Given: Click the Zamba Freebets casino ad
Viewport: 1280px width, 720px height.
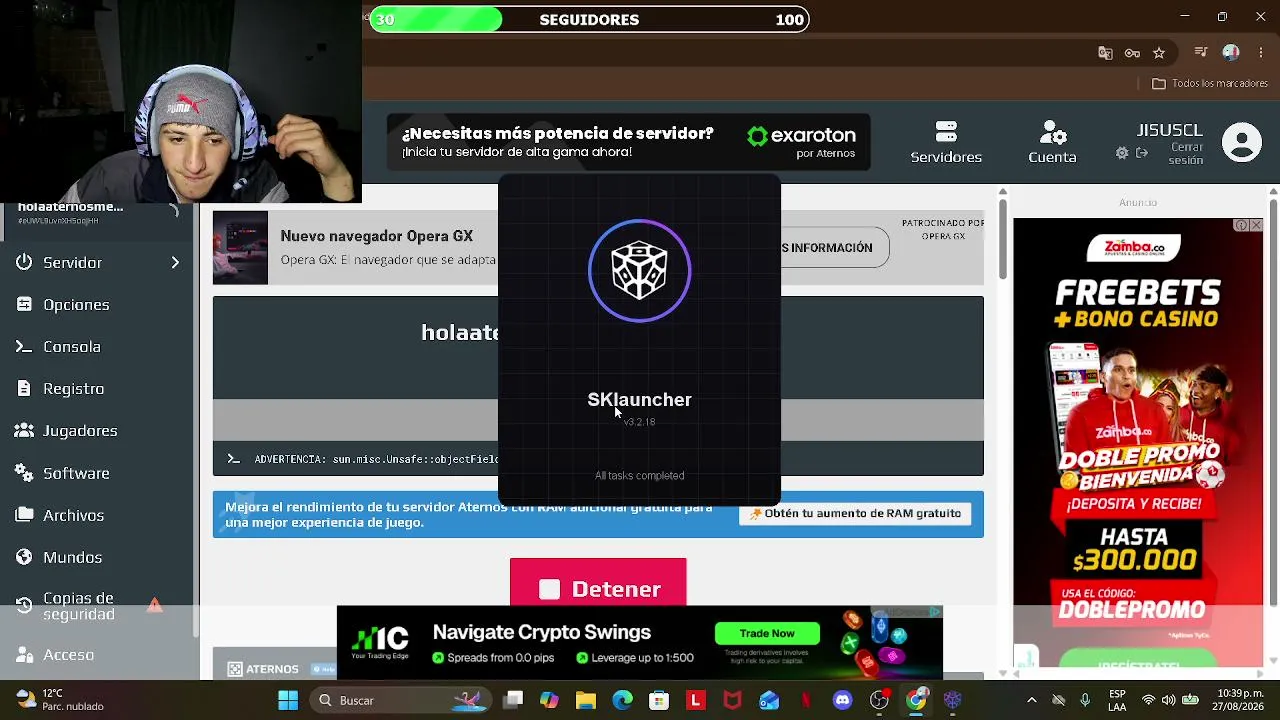Looking at the screenshot, I should [x=1138, y=442].
